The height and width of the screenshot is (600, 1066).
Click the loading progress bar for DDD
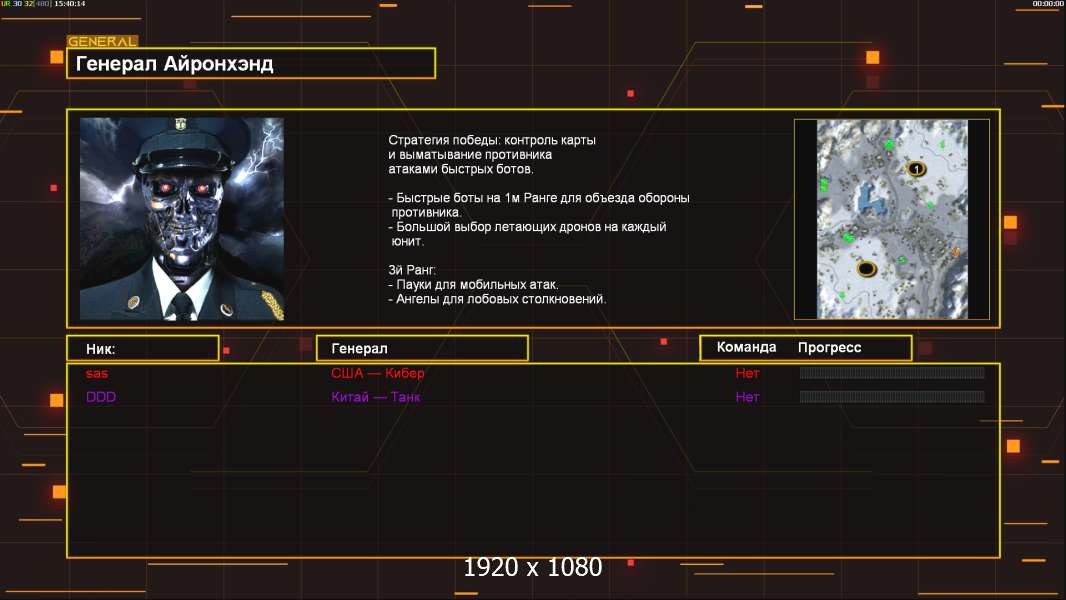(892, 396)
